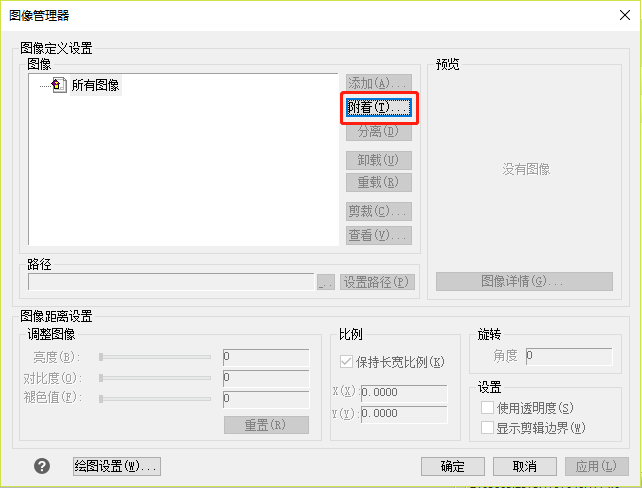Click the 取消 button
The image size is (642, 488).
coord(524,466)
